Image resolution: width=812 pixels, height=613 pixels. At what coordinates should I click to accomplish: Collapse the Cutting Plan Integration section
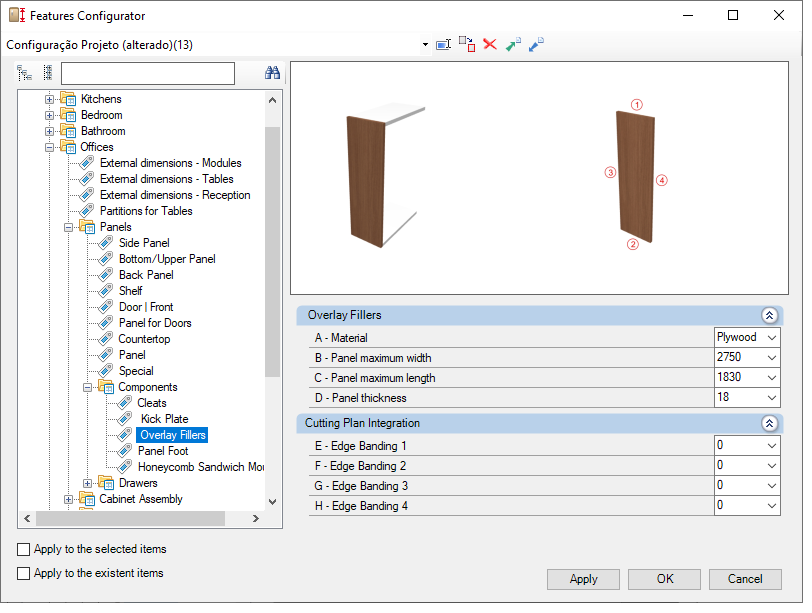pyautogui.click(x=770, y=424)
